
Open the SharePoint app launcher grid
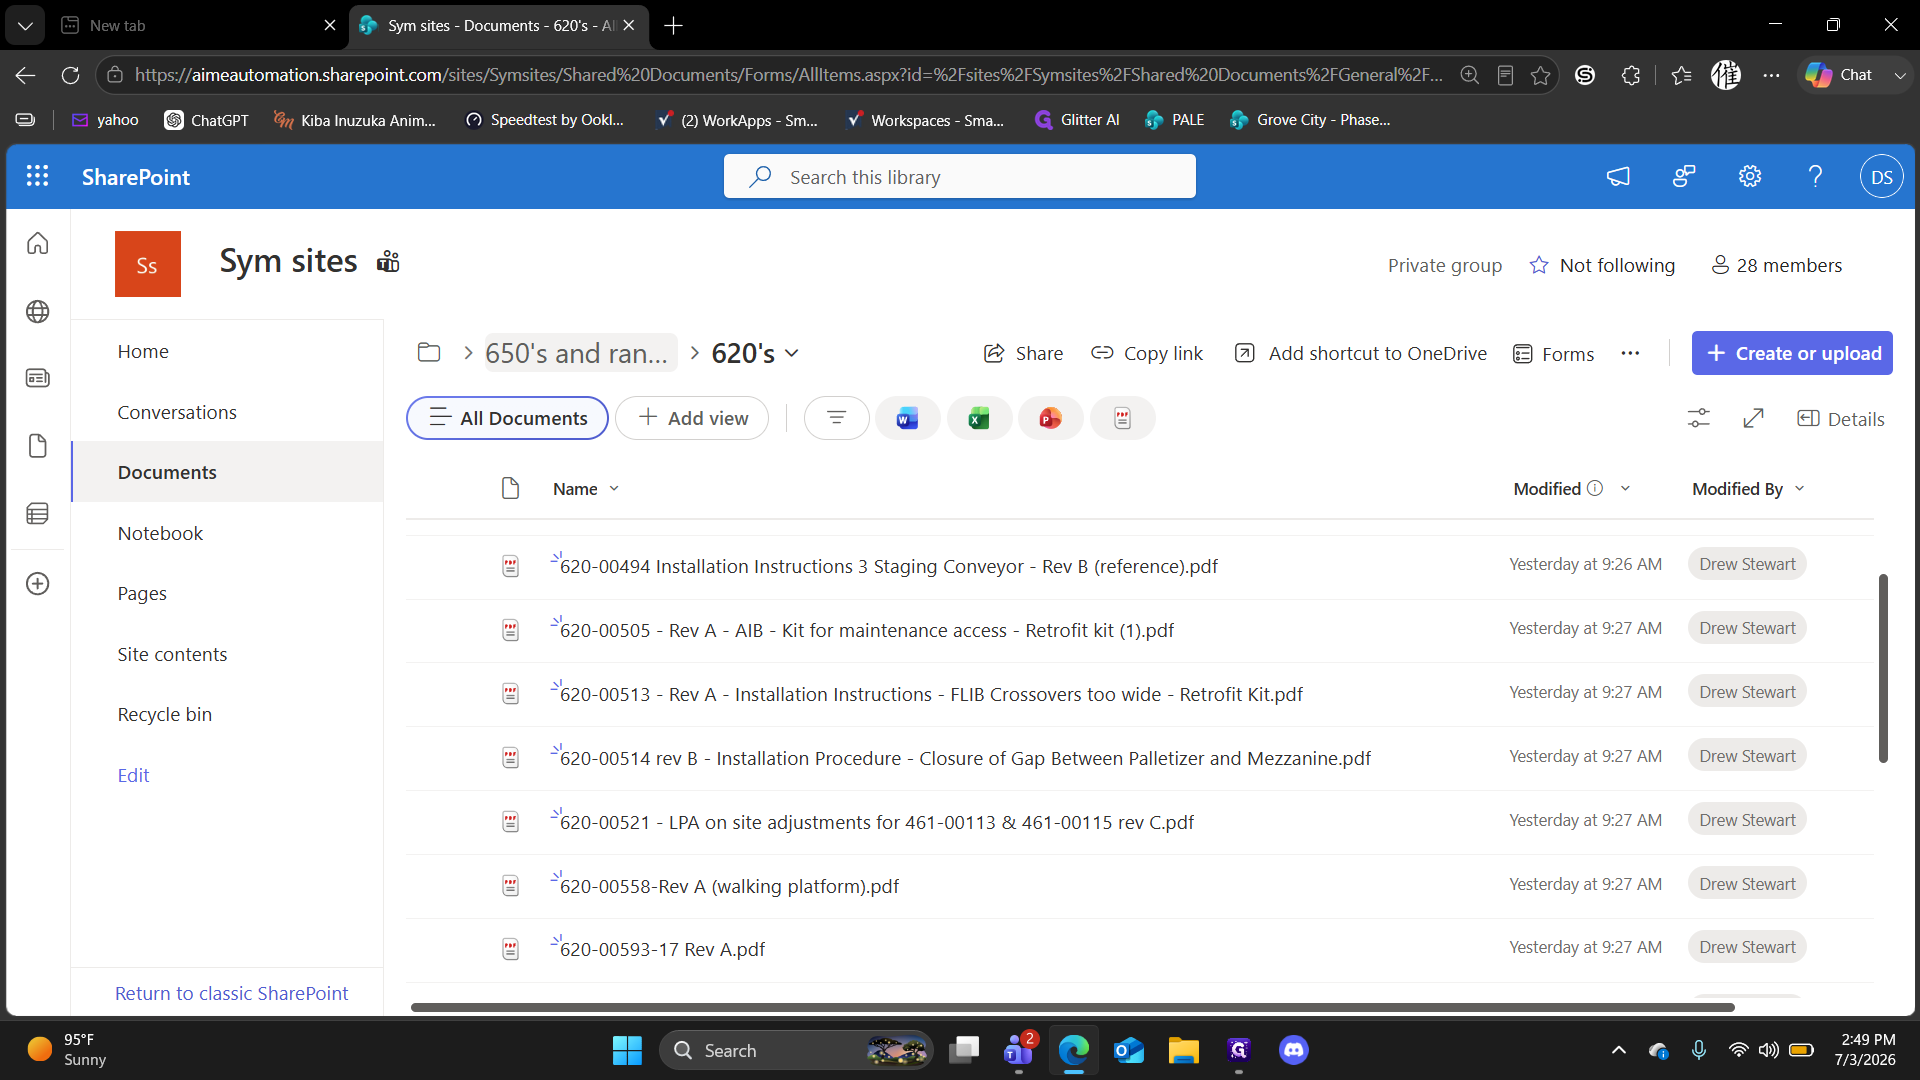(37, 176)
